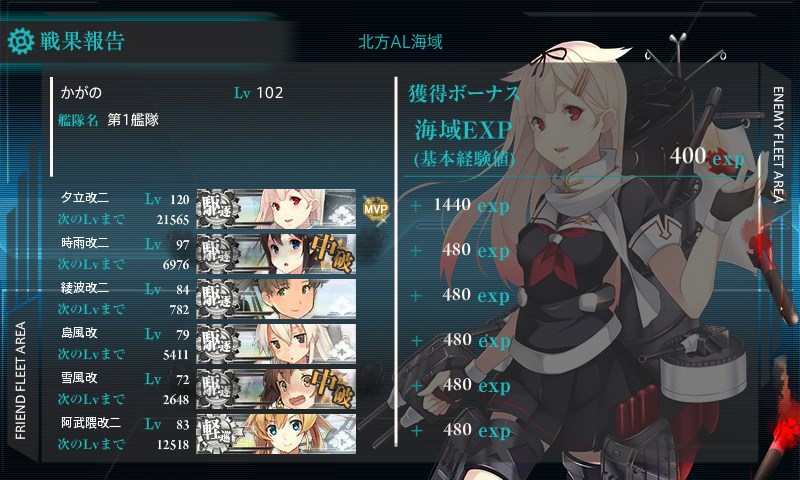The image size is (800, 480).
Task: Select 島風改's portrait banner
Action: [276, 343]
